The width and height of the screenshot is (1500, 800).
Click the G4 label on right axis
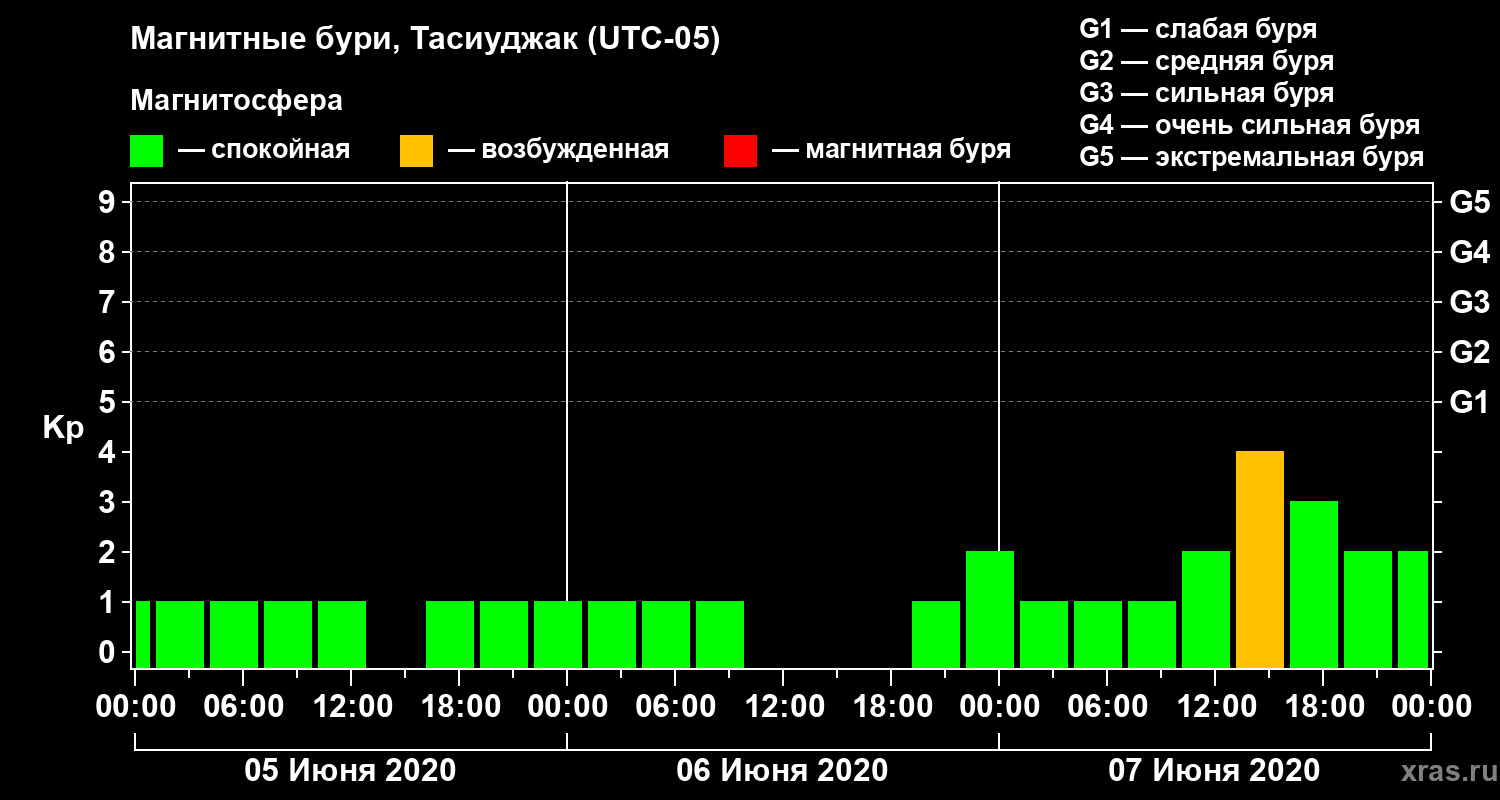click(1469, 252)
